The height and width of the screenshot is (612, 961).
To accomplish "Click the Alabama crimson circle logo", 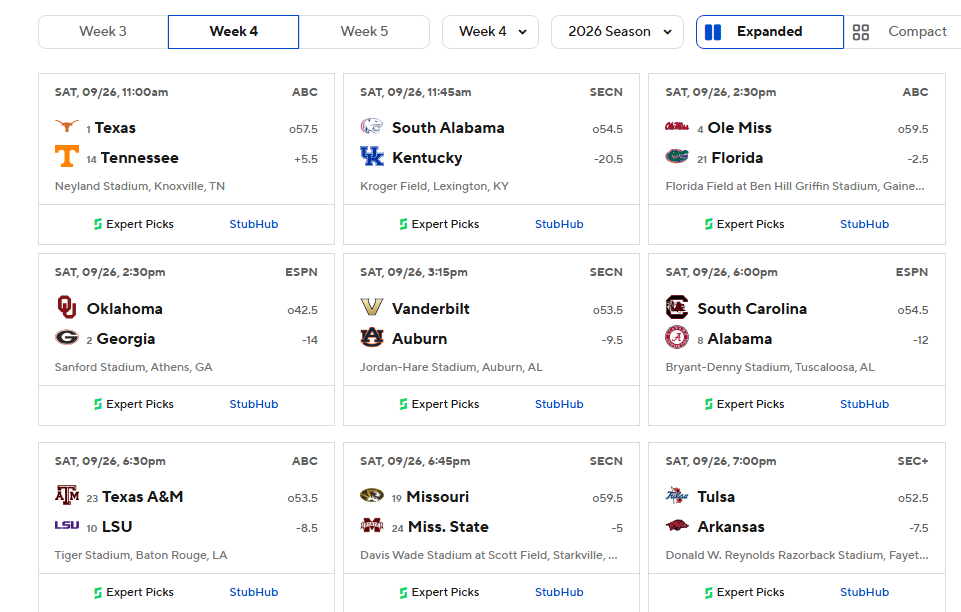I will 677,337.
